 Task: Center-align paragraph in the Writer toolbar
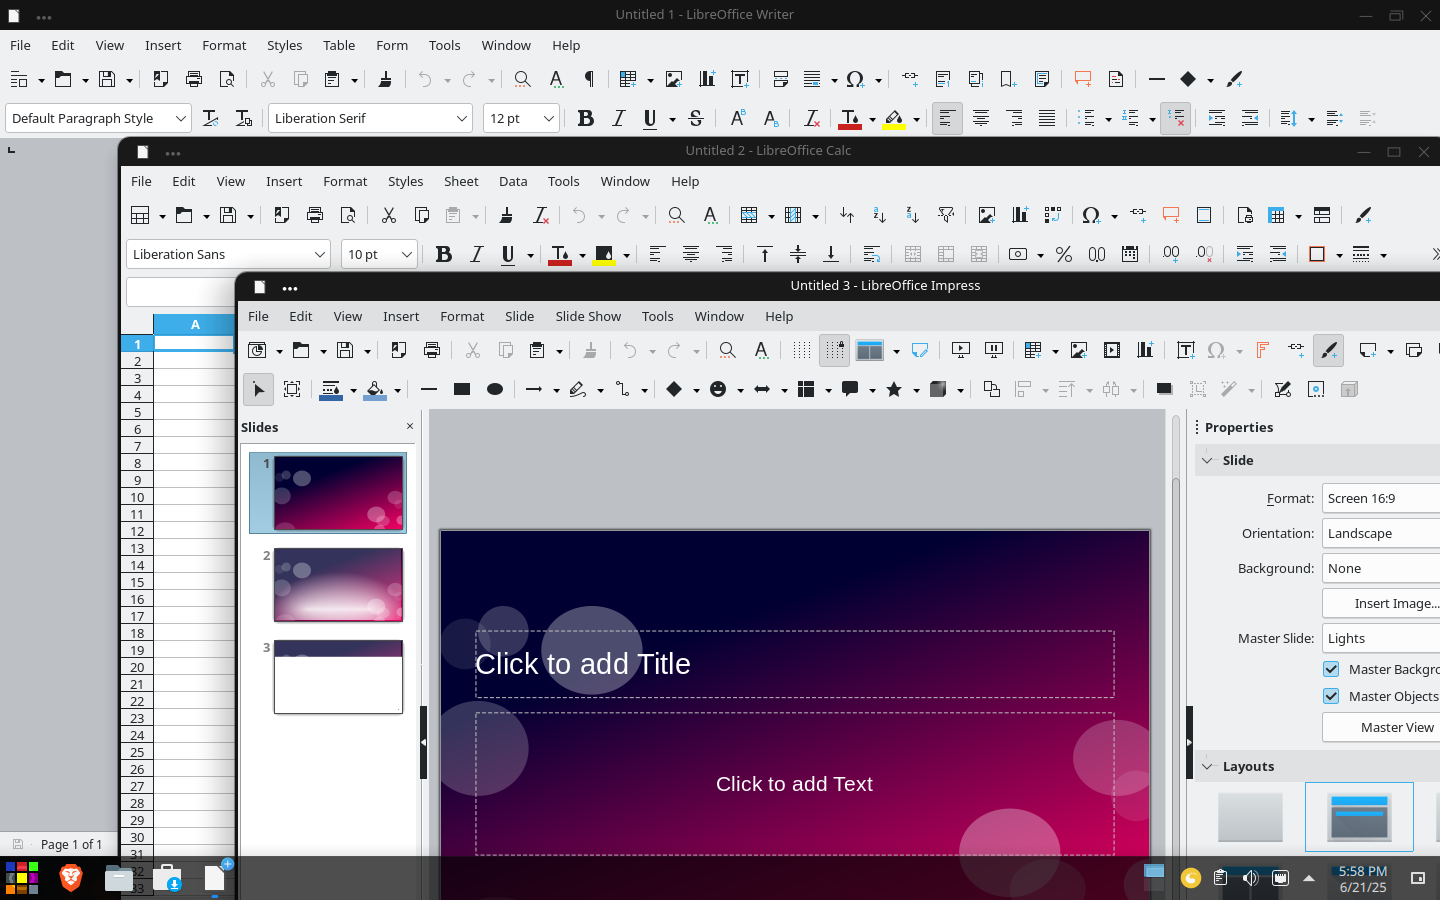point(981,118)
